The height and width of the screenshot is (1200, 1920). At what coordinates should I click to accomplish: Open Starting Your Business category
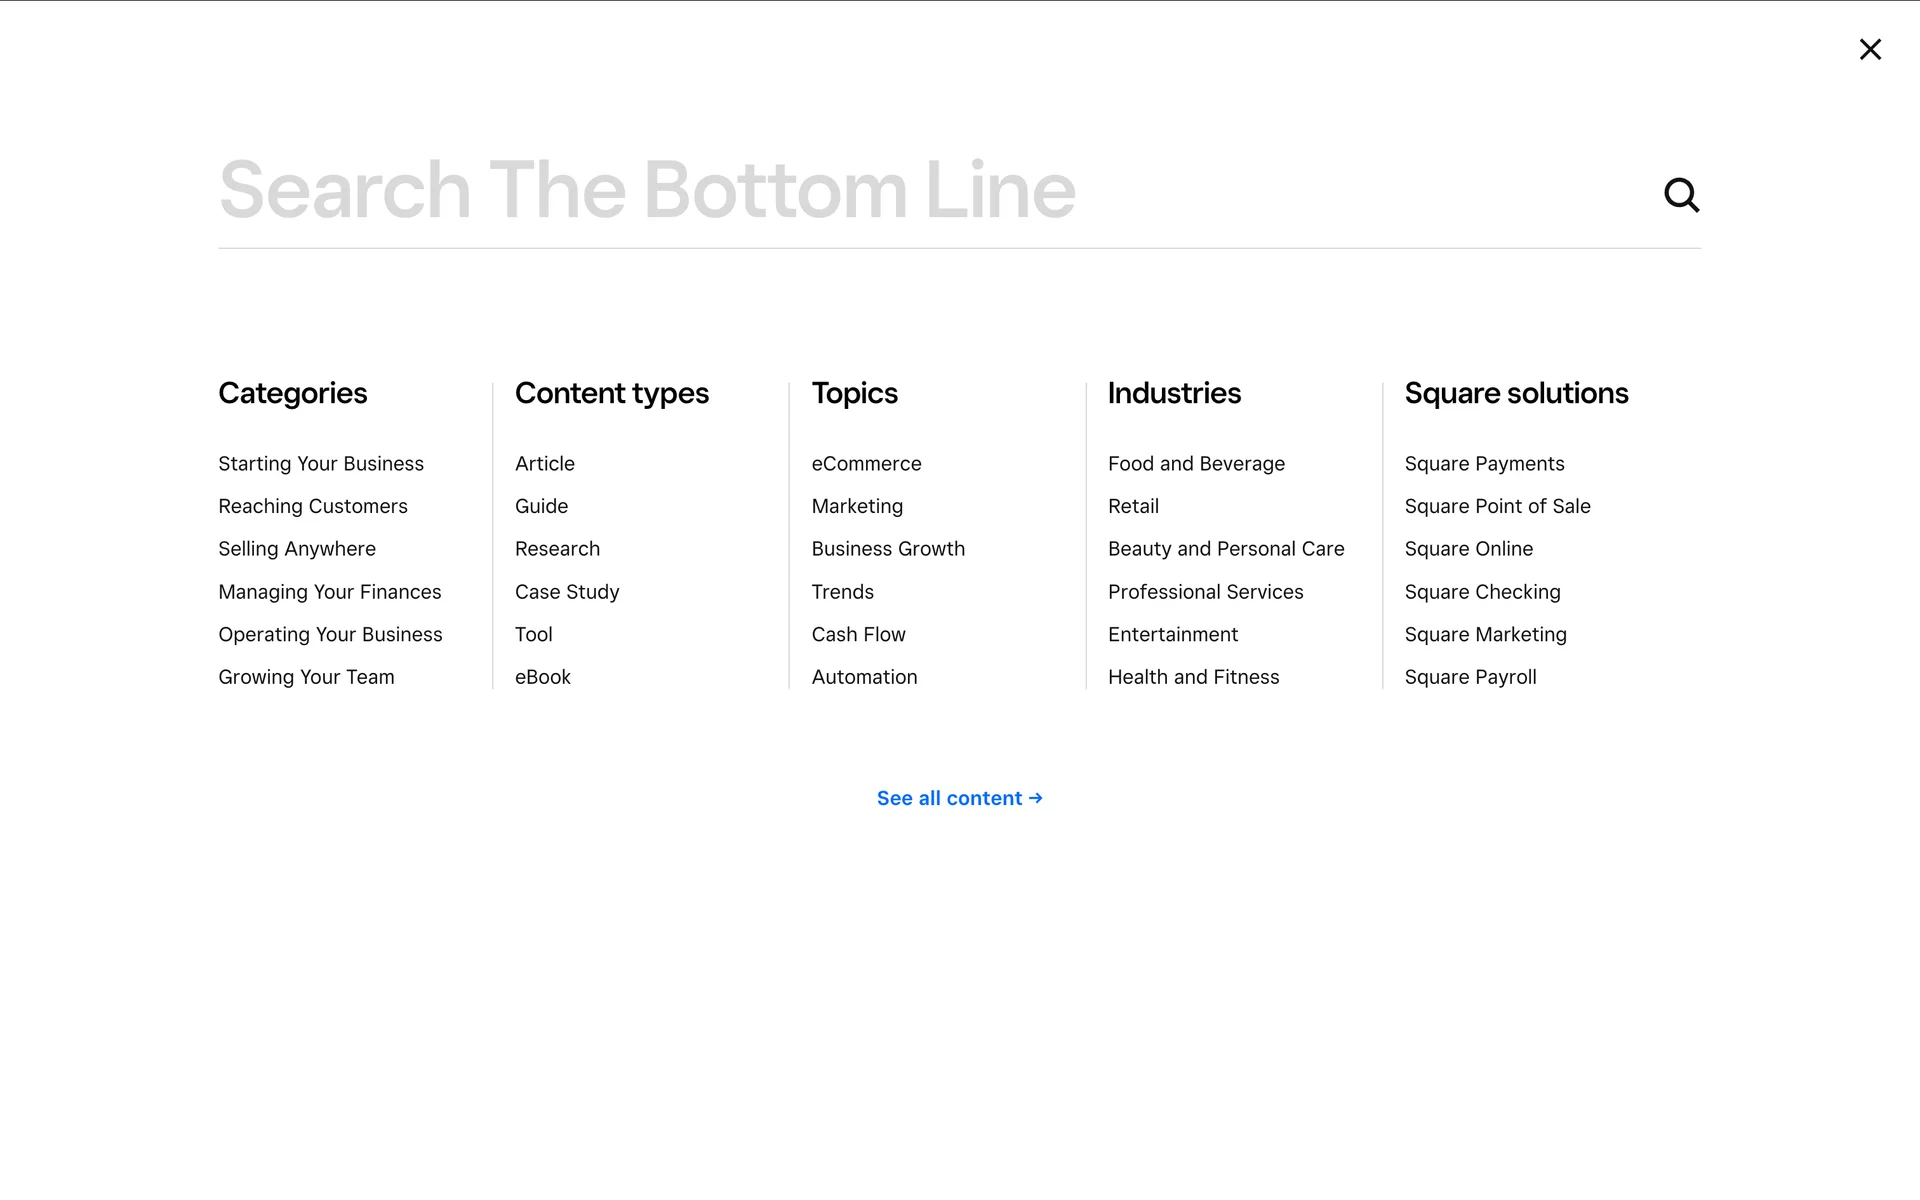click(321, 464)
